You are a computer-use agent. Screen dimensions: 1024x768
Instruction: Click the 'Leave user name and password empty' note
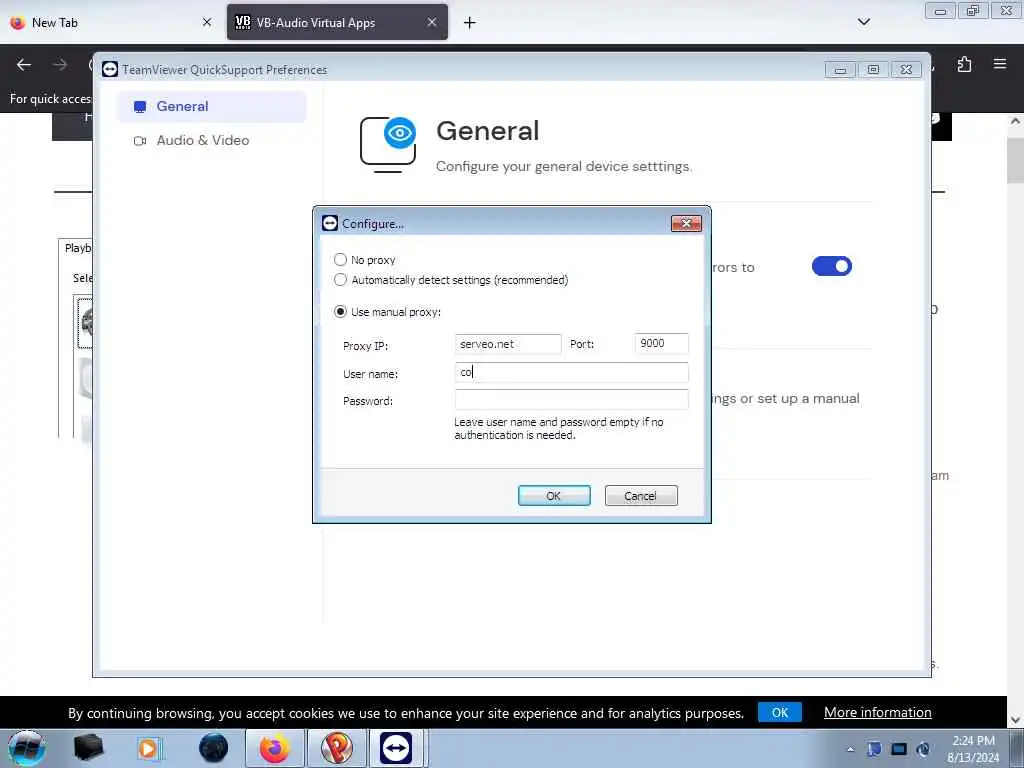[x=558, y=428]
